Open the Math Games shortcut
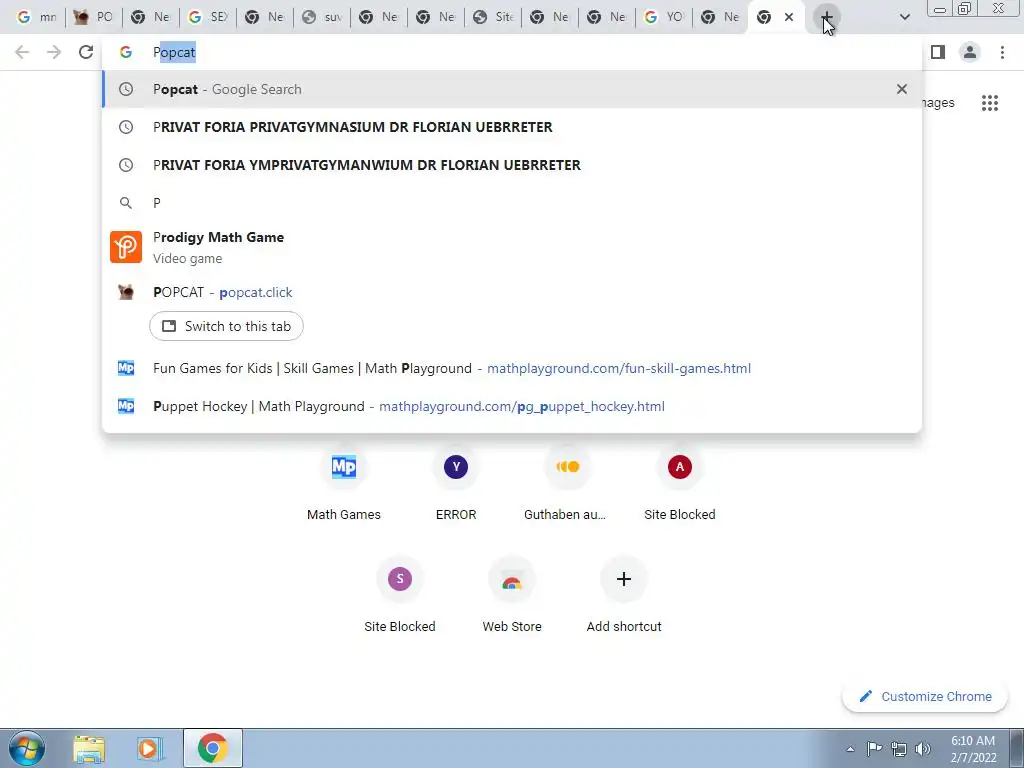 [344, 483]
